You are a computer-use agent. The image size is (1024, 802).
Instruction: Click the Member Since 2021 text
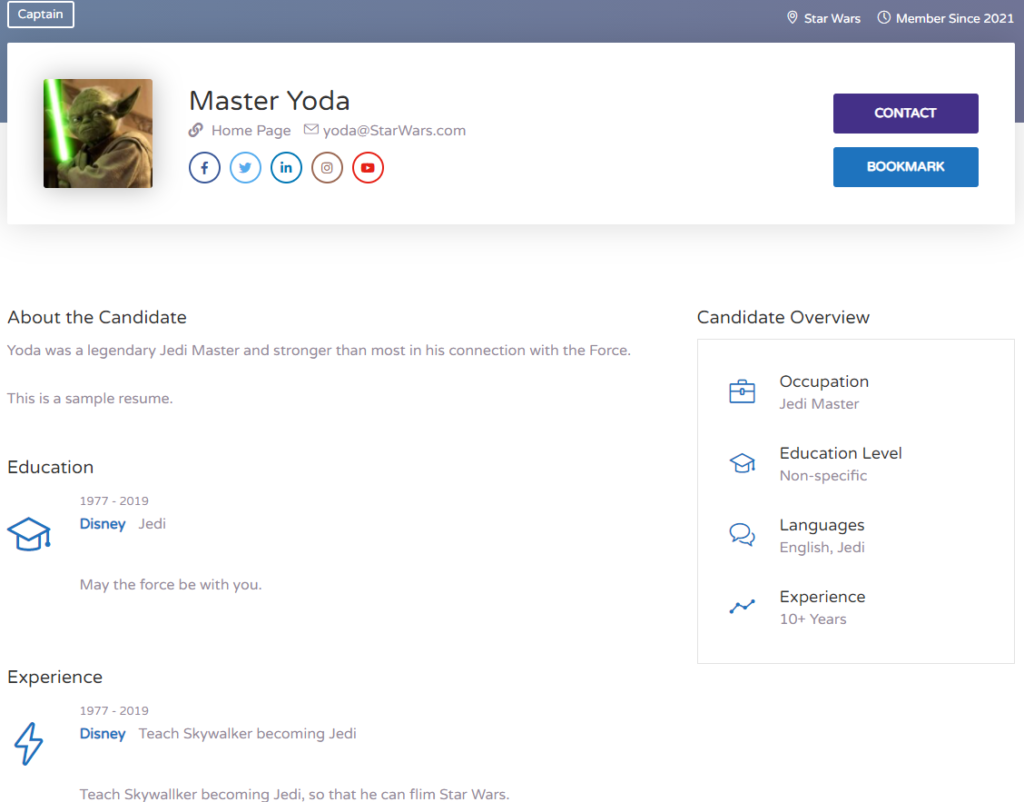coord(955,18)
